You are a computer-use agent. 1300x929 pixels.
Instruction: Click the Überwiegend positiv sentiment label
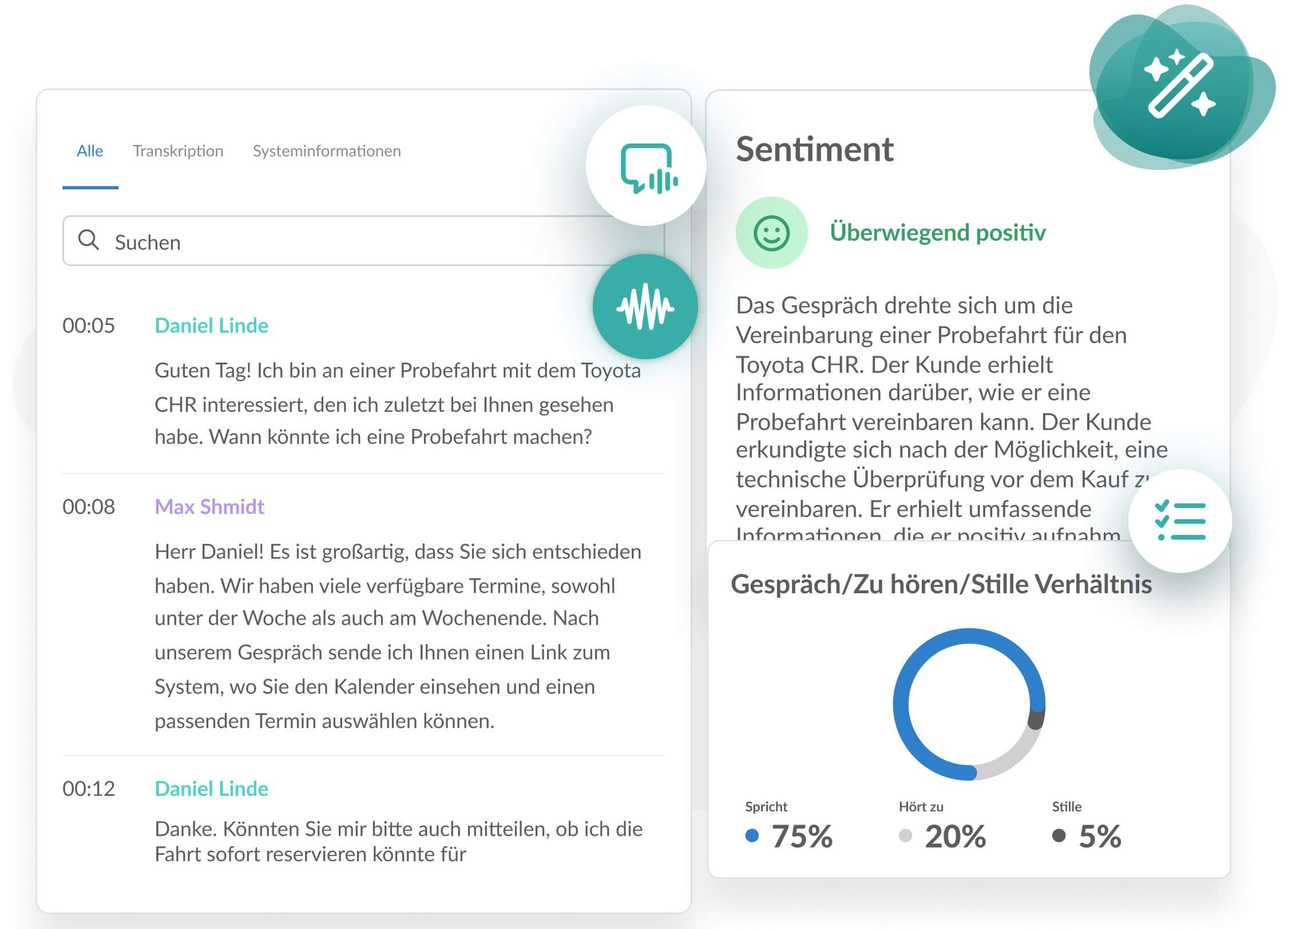[937, 233]
